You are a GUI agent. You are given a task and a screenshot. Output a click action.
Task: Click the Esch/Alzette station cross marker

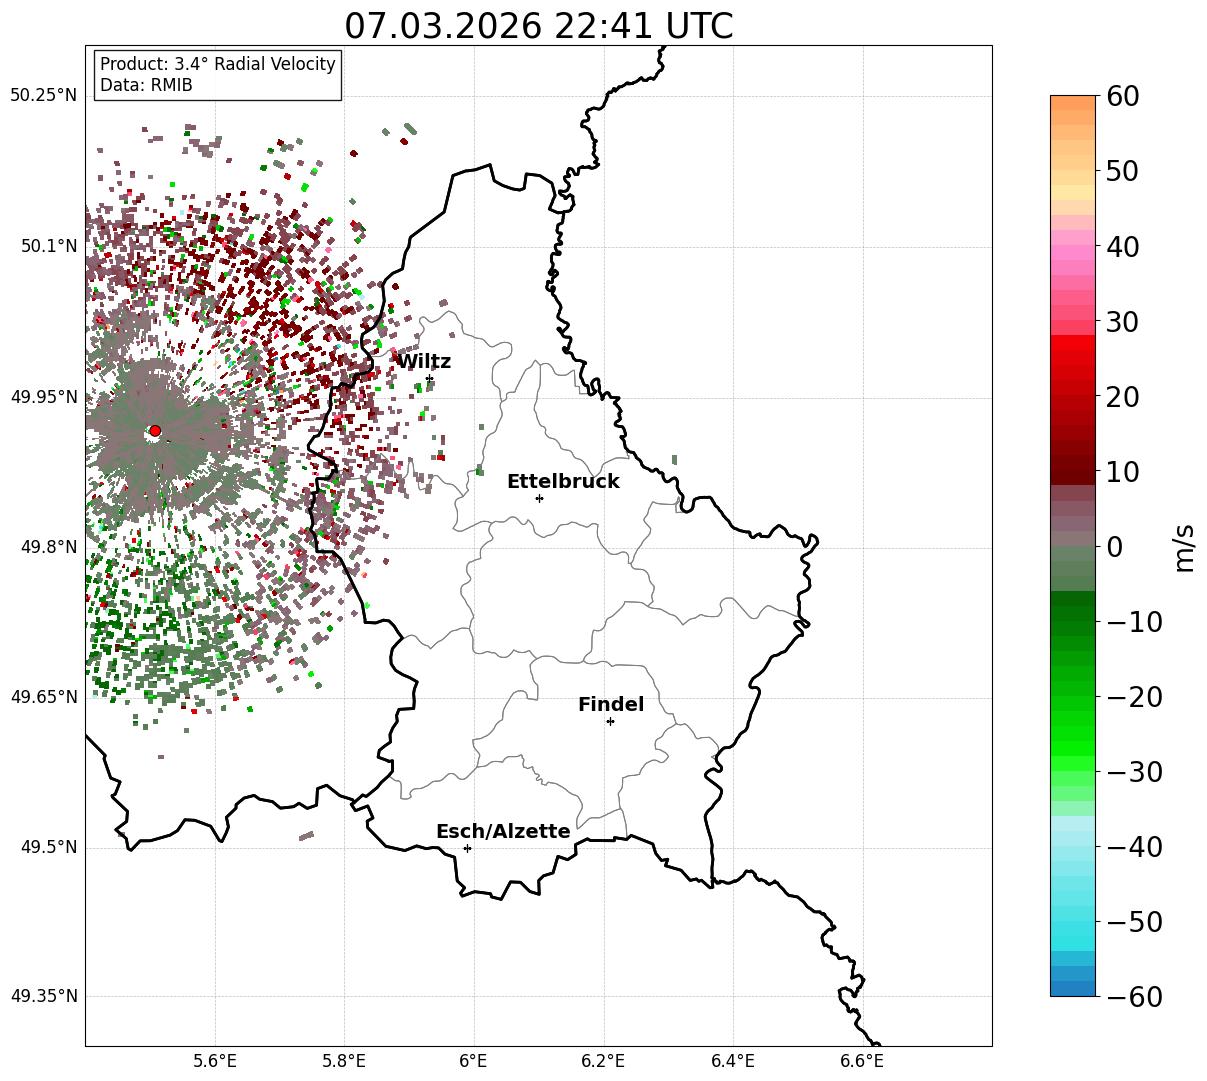[467, 848]
